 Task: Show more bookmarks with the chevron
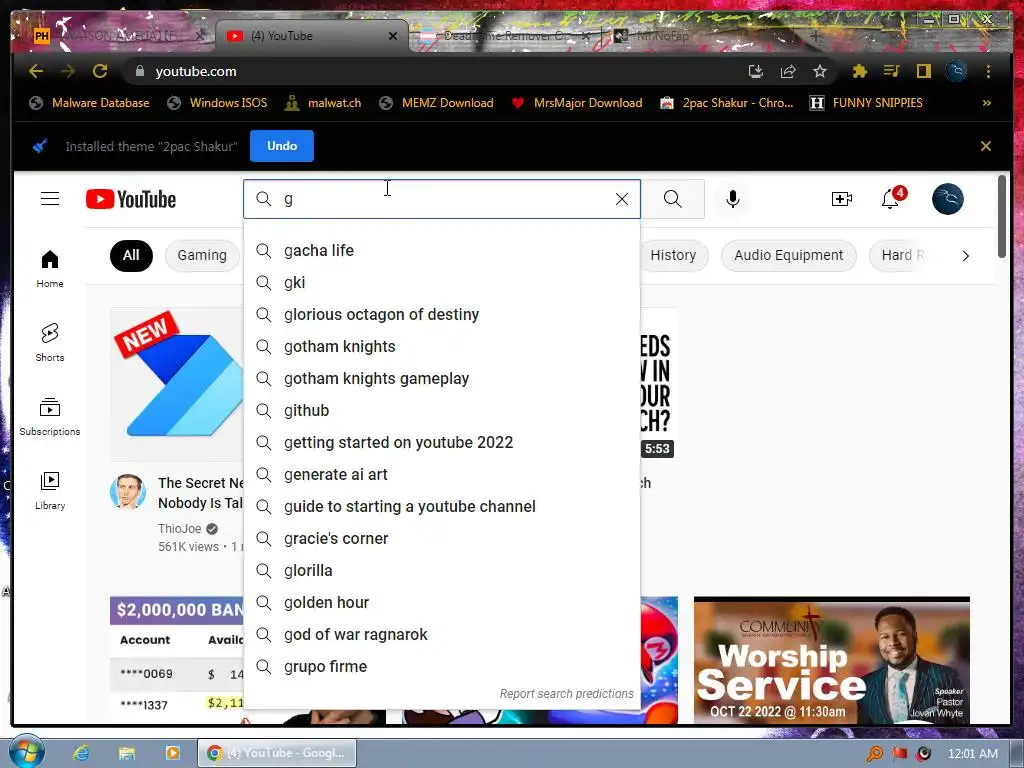(x=986, y=103)
